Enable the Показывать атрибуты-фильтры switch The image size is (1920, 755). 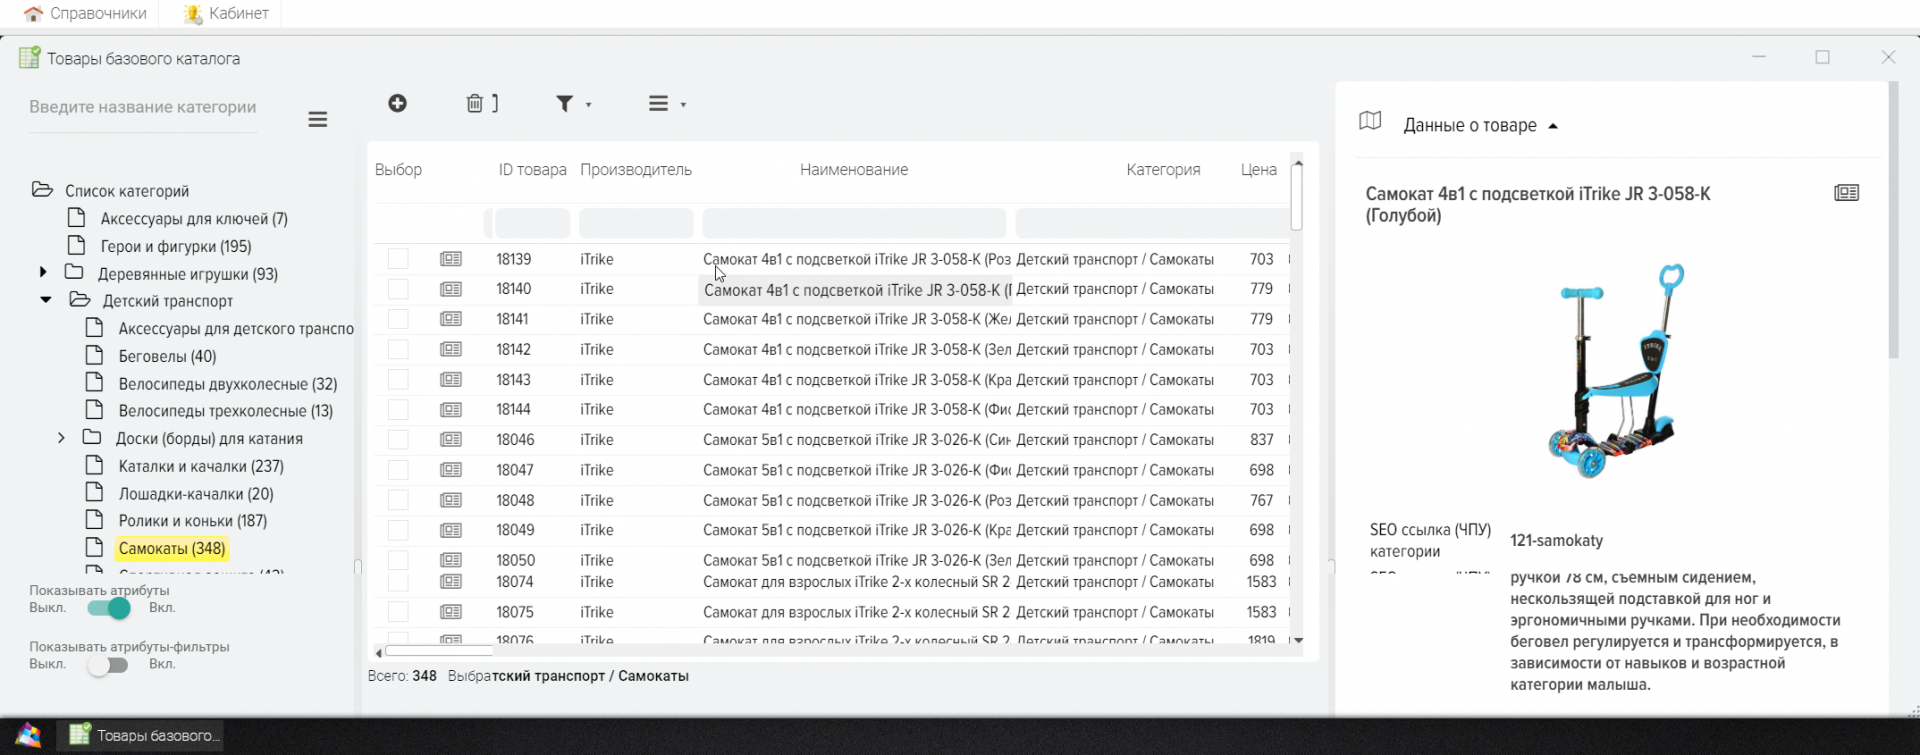click(108, 665)
